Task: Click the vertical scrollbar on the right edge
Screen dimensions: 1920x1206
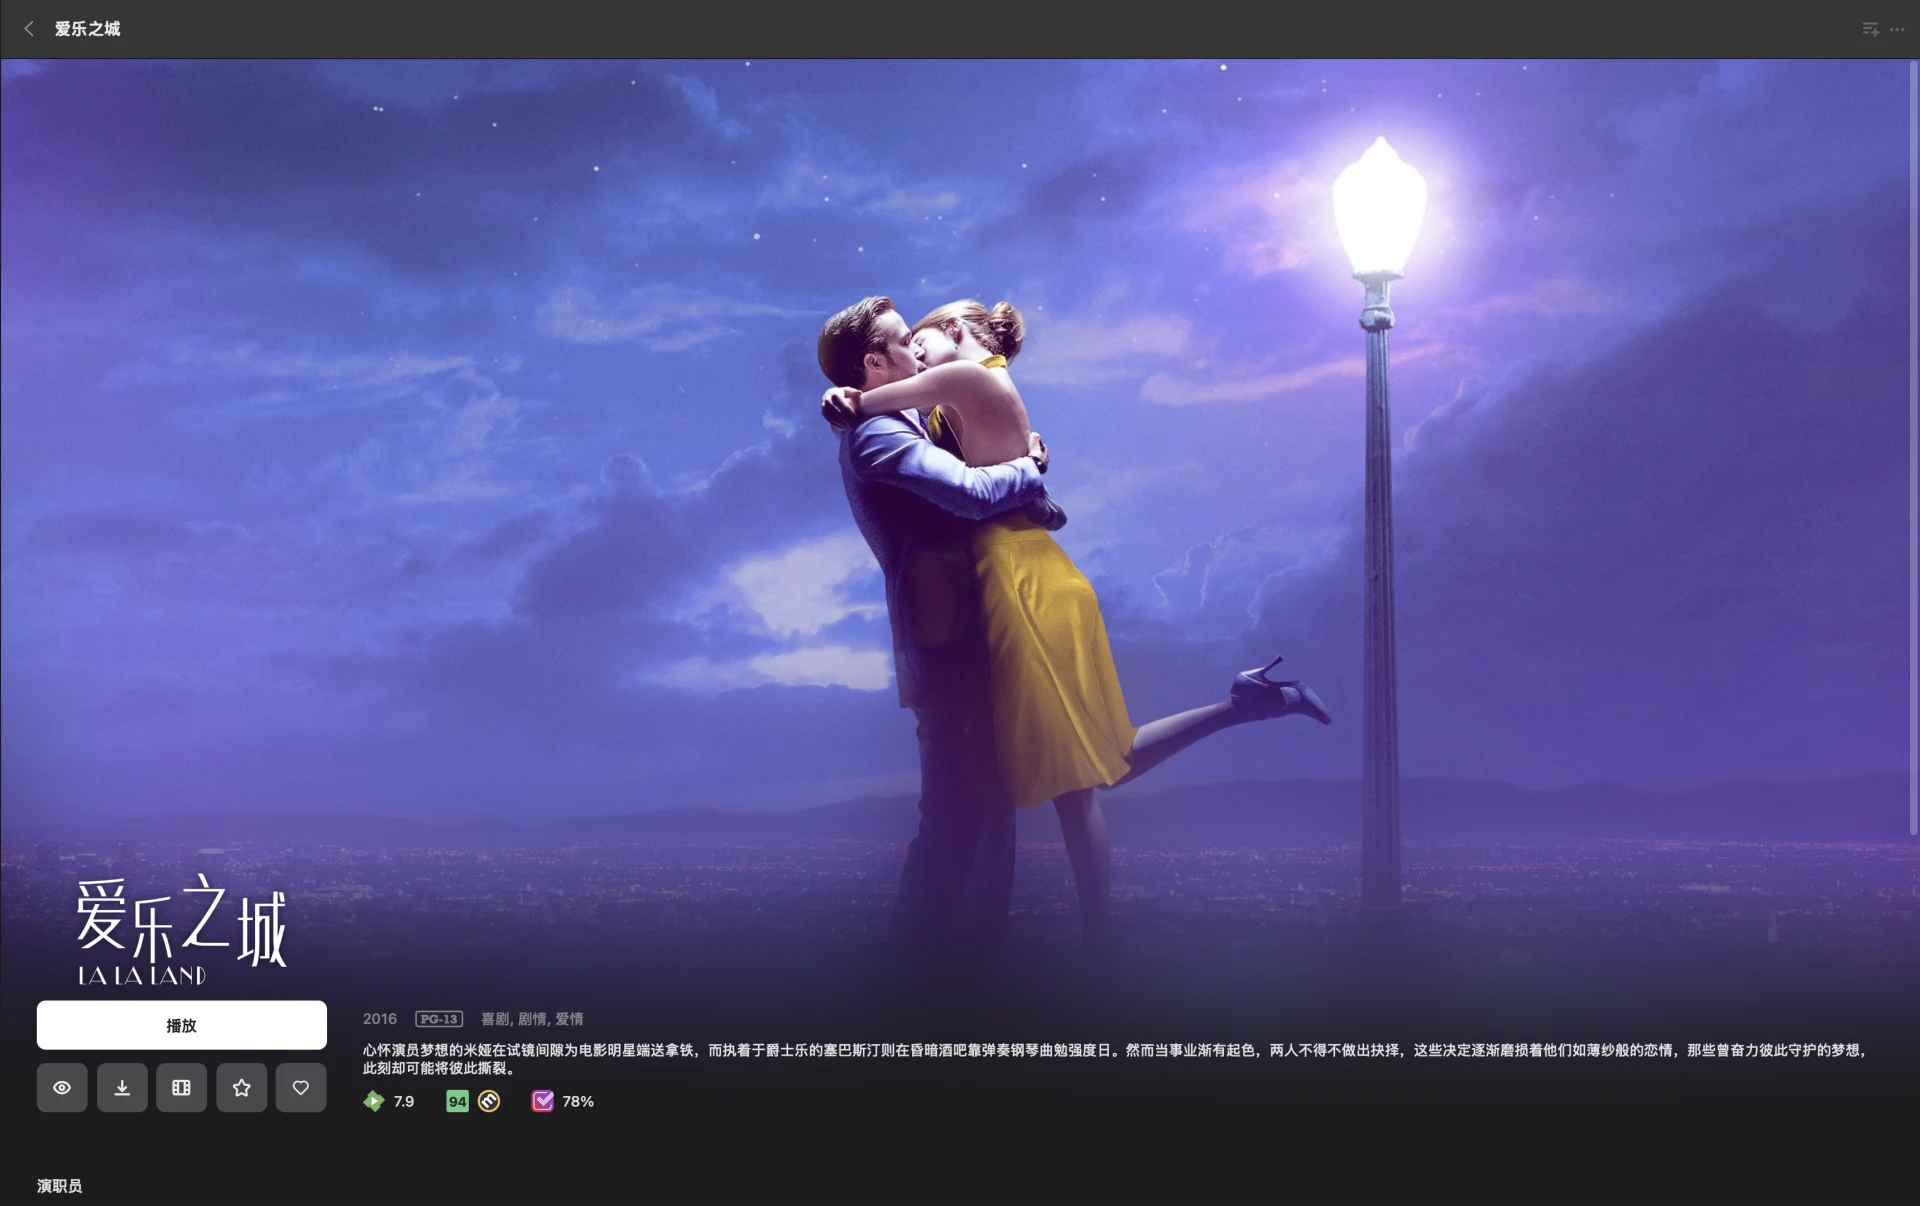Action: [1914, 448]
